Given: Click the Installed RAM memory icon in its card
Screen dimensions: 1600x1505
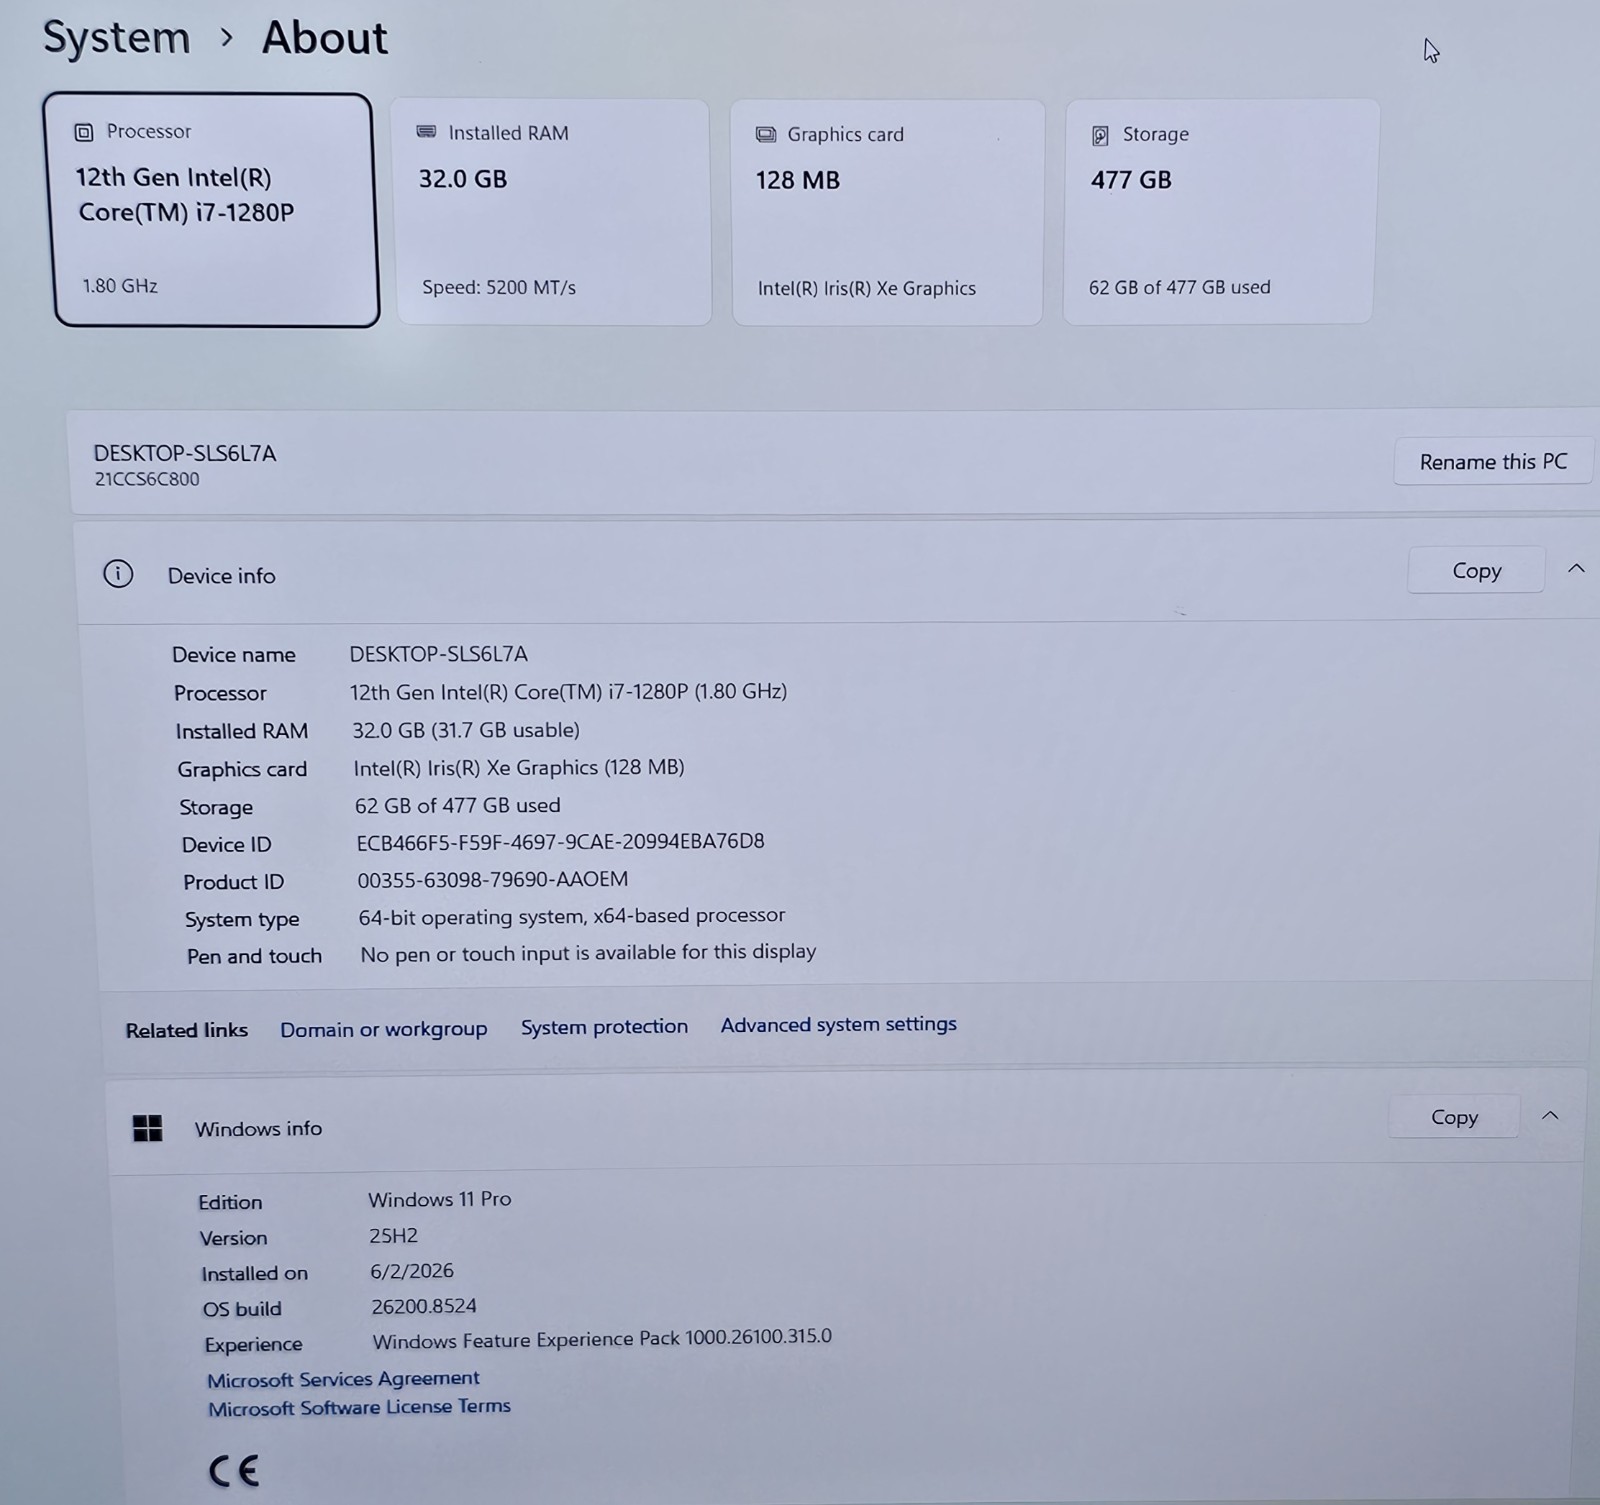Looking at the screenshot, I should tap(427, 132).
